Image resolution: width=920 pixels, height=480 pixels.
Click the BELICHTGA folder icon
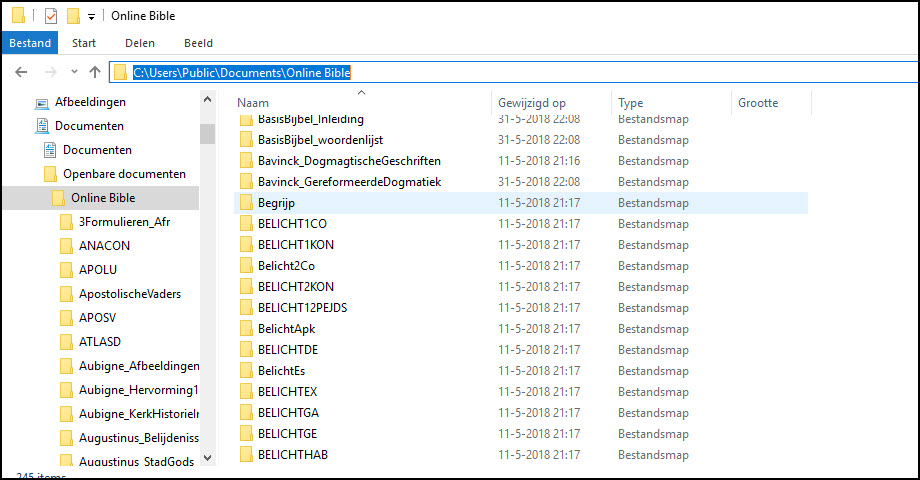[x=246, y=413]
